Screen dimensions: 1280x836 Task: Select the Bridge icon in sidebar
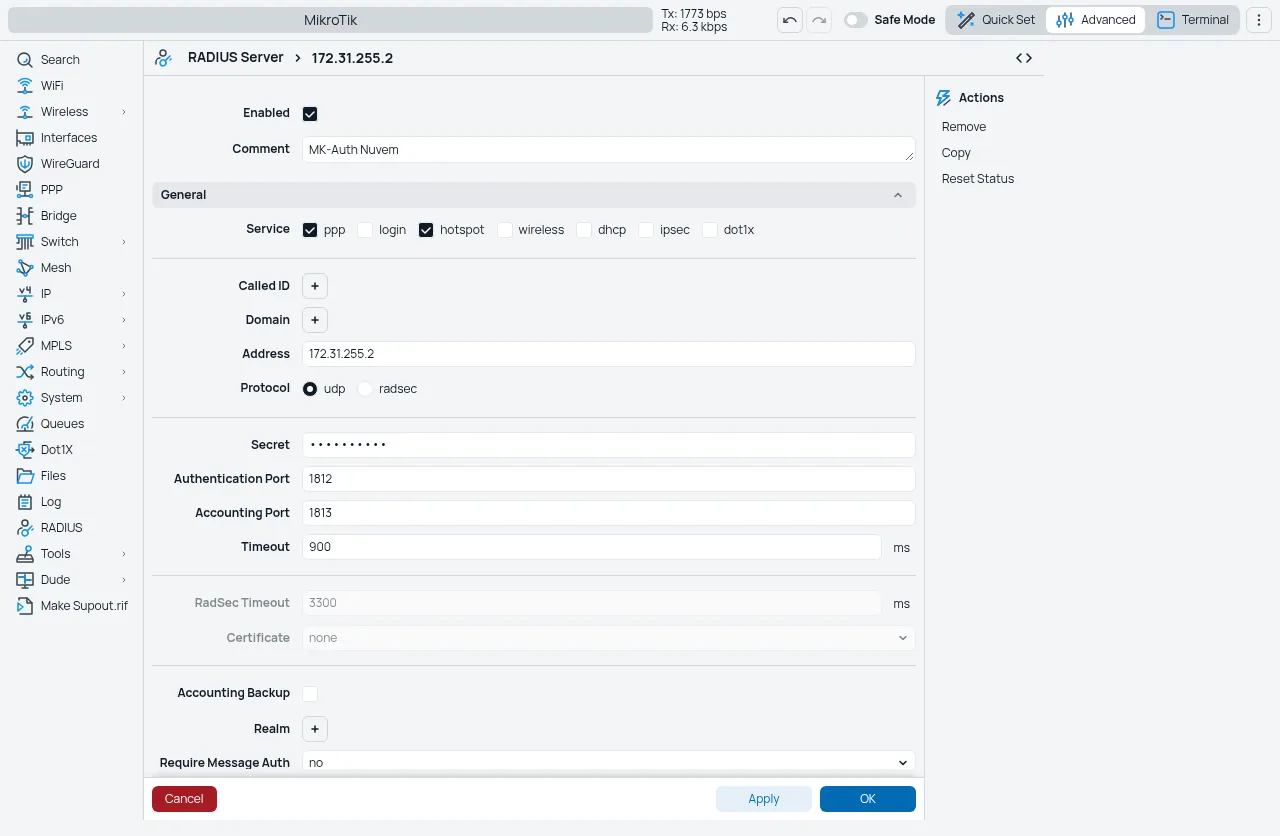point(25,216)
